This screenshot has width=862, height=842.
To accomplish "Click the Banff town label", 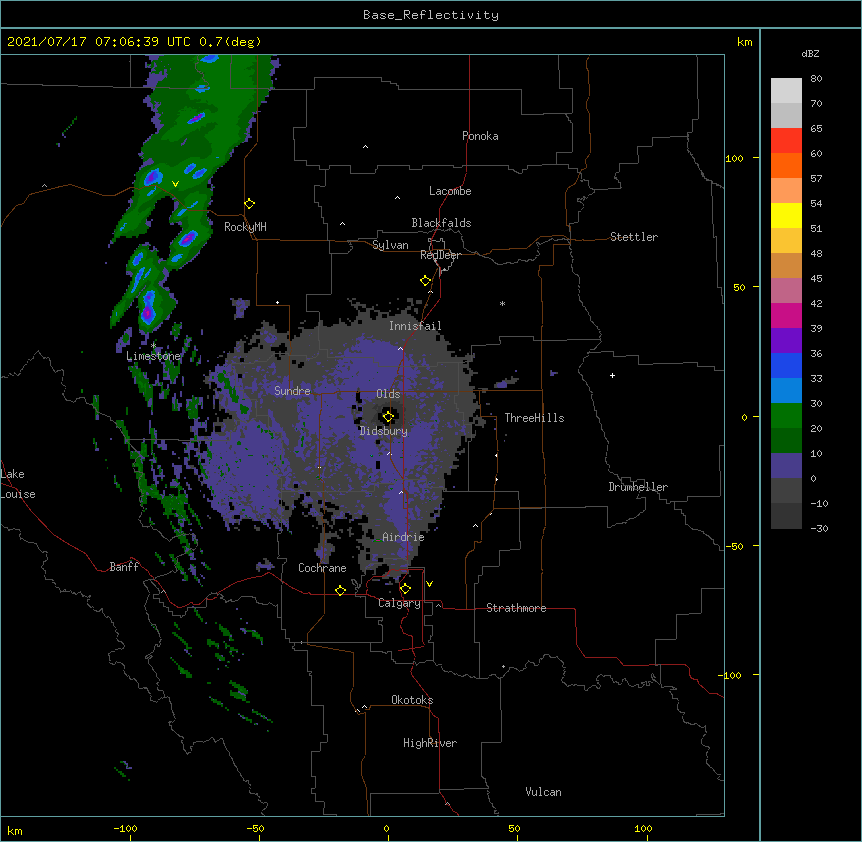I will click(x=124, y=567).
